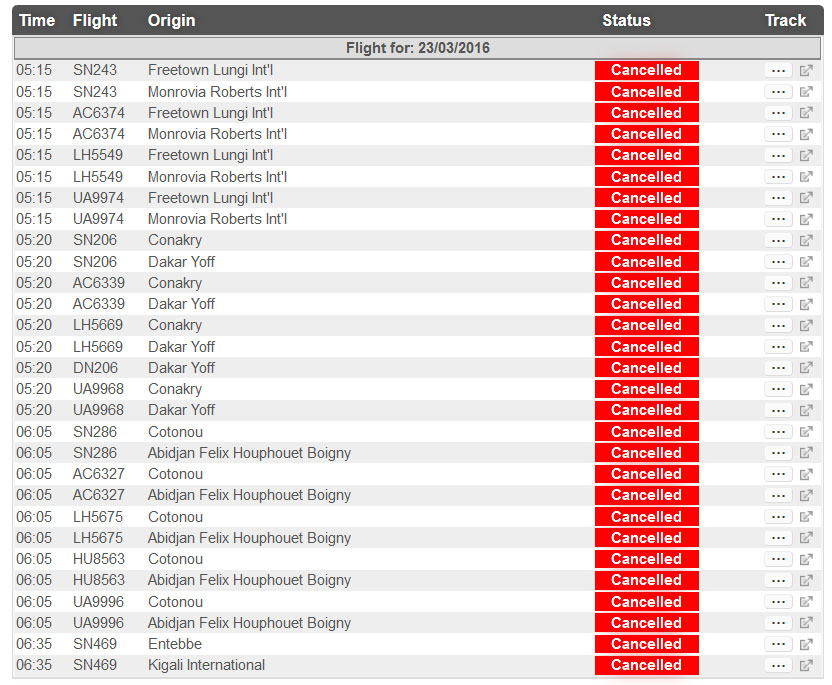
Task: Click ellipsis button for UA9968 Dakar Yoff
Action: pos(778,410)
